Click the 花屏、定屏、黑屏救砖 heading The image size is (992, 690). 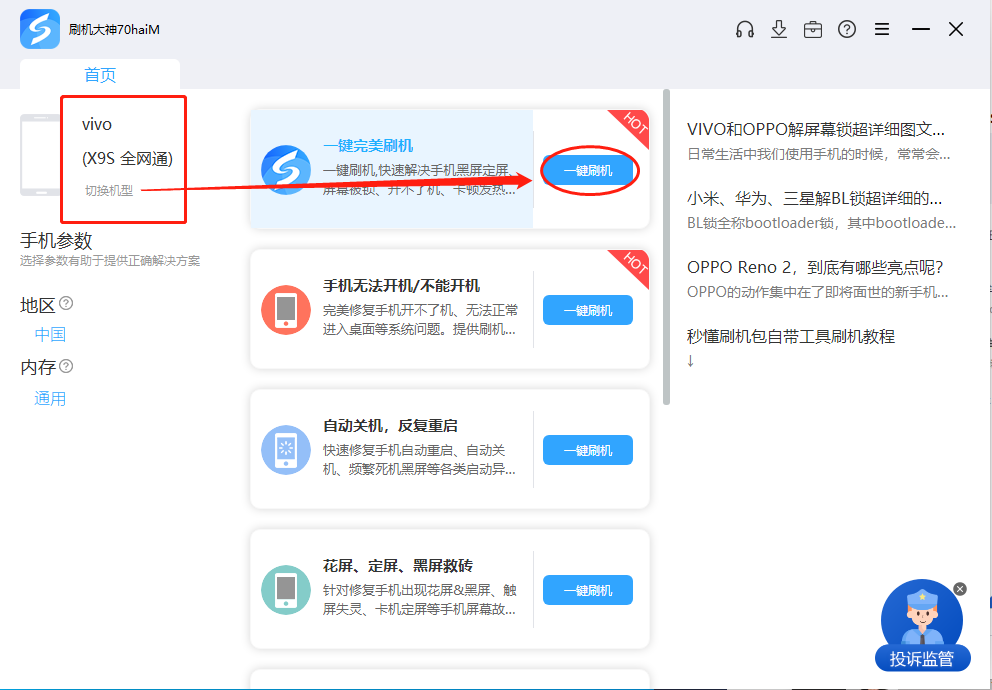(x=398, y=565)
